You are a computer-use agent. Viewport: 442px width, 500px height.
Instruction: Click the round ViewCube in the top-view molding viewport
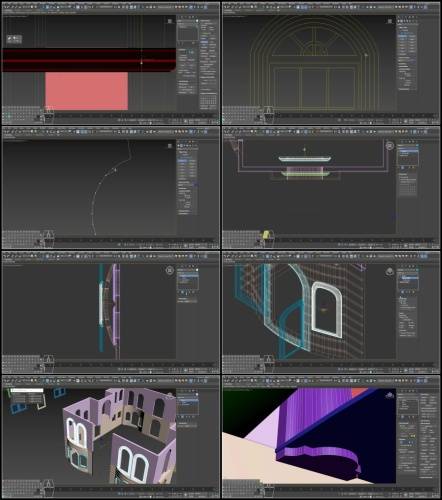[x=390, y=146]
